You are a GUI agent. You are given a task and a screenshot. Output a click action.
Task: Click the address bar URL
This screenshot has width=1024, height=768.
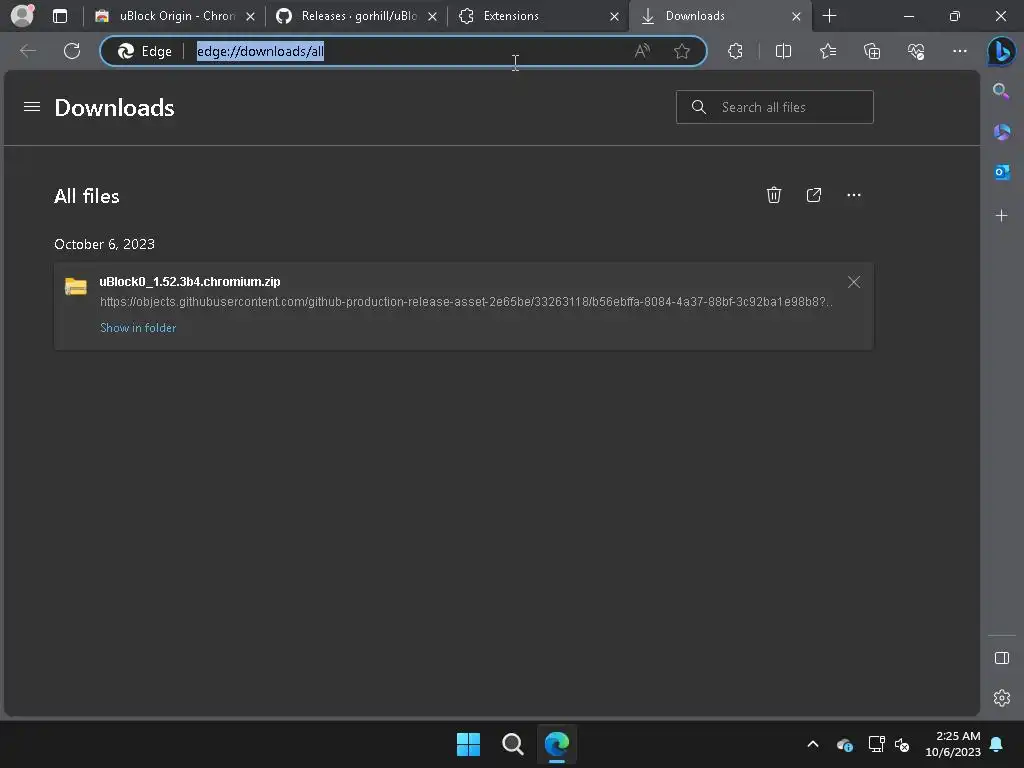(261, 51)
